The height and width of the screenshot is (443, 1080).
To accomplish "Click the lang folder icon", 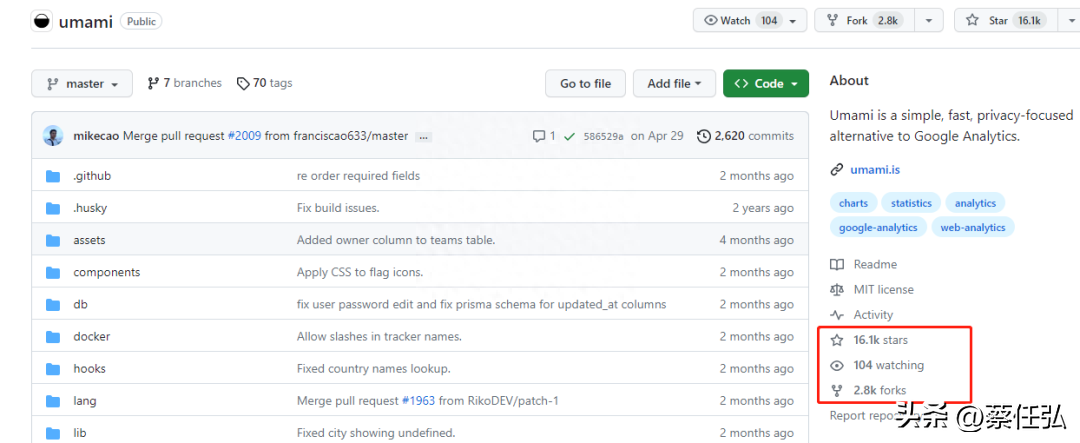I will [x=53, y=401].
